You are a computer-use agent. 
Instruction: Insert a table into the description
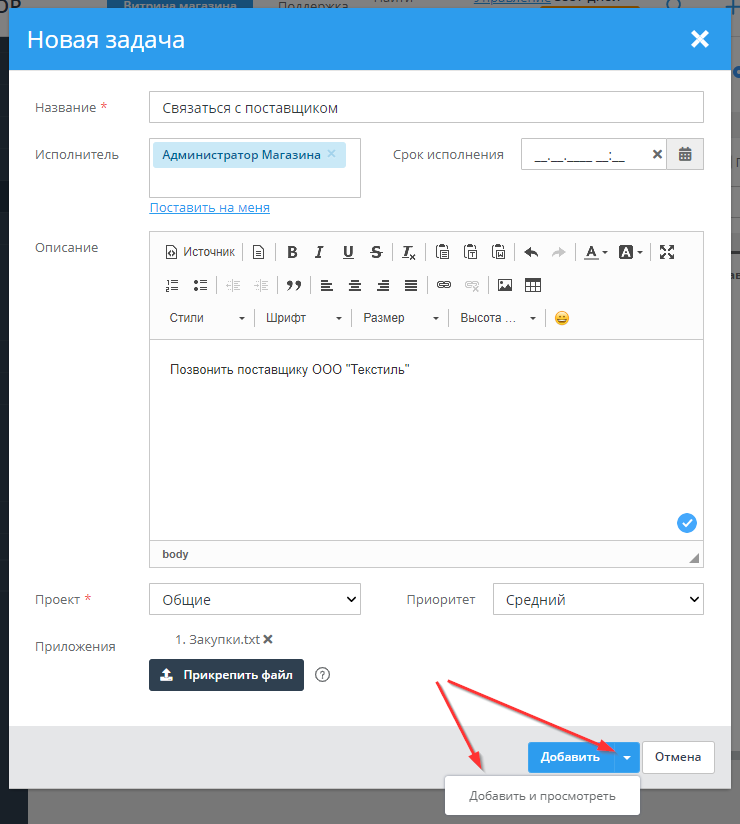tap(533, 285)
